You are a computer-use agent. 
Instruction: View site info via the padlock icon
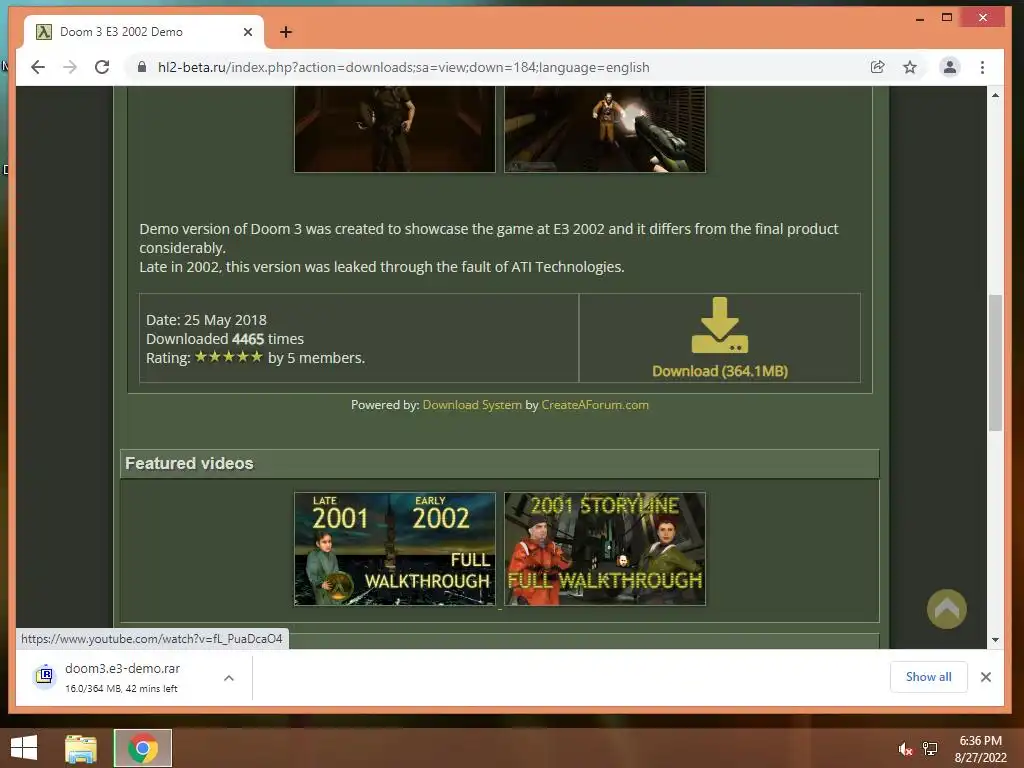click(x=142, y=67)
